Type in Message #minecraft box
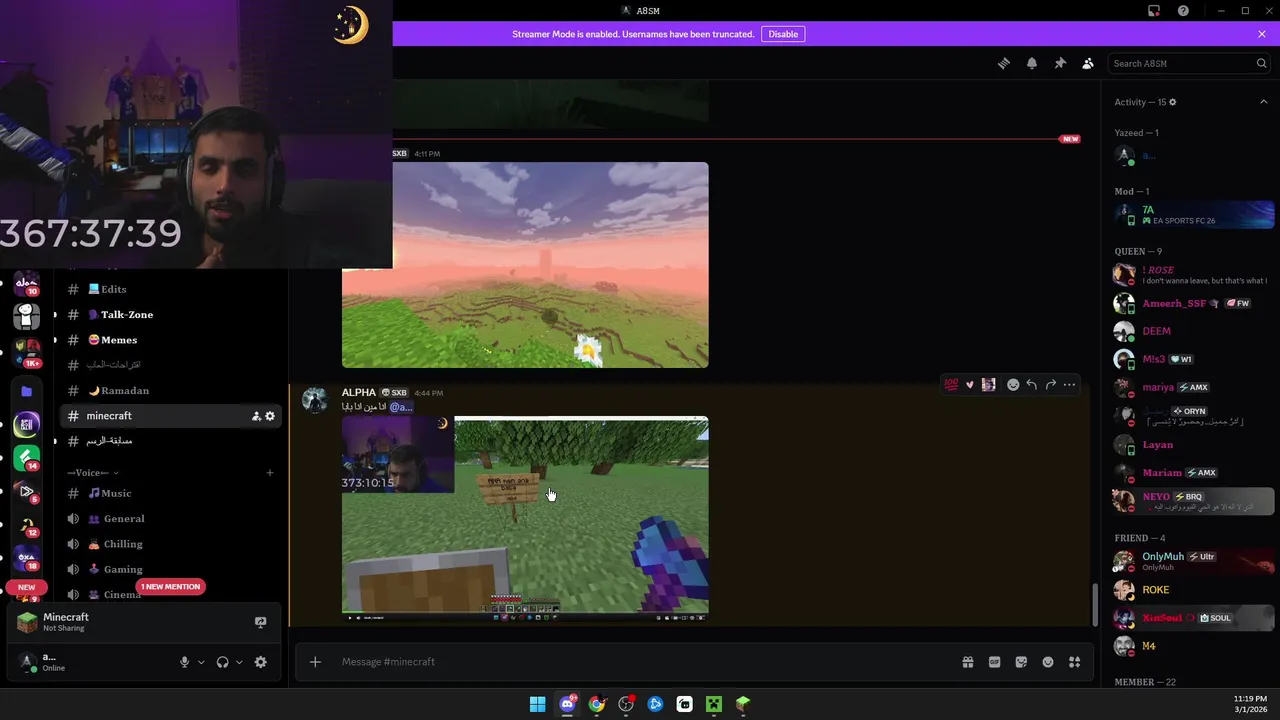 click(x=640, y=662)
